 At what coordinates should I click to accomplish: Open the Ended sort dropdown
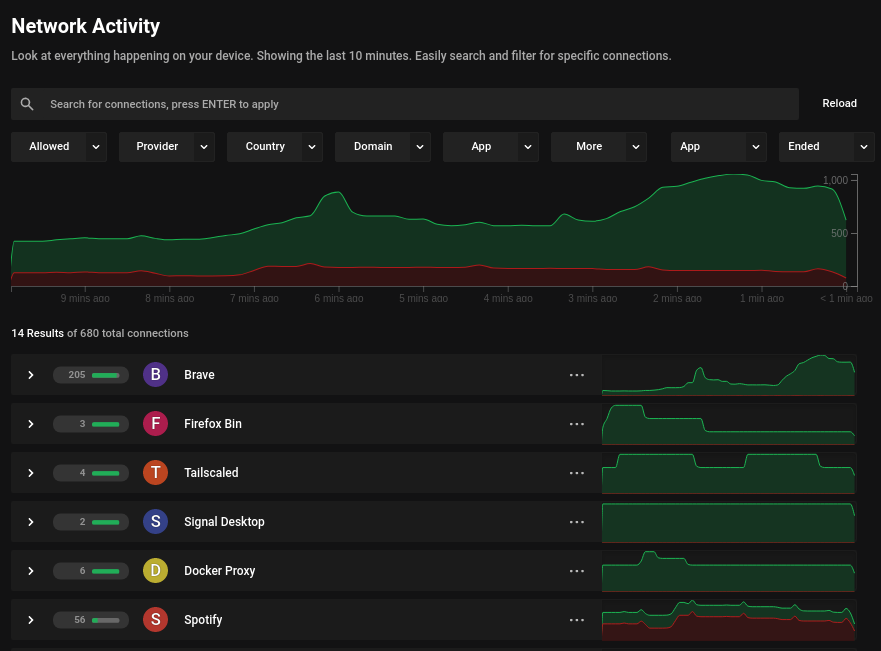click(826, 147)
